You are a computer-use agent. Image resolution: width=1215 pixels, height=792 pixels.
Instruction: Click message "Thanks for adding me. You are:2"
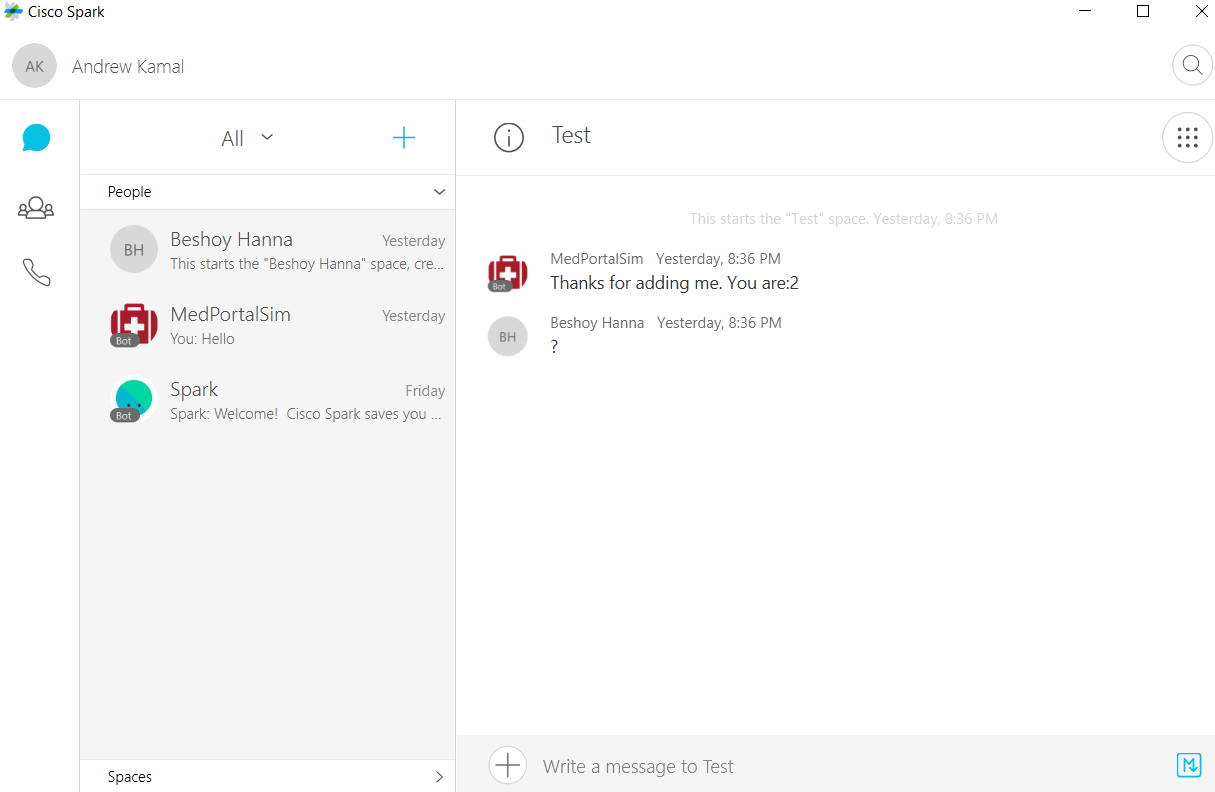[x=674, y=283]
